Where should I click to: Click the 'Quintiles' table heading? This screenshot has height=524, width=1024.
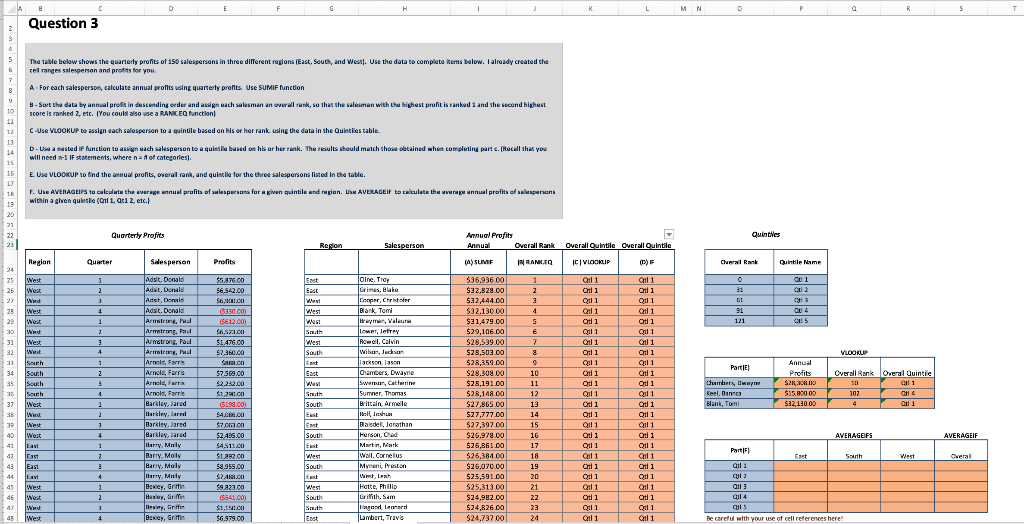click(765, 235)
